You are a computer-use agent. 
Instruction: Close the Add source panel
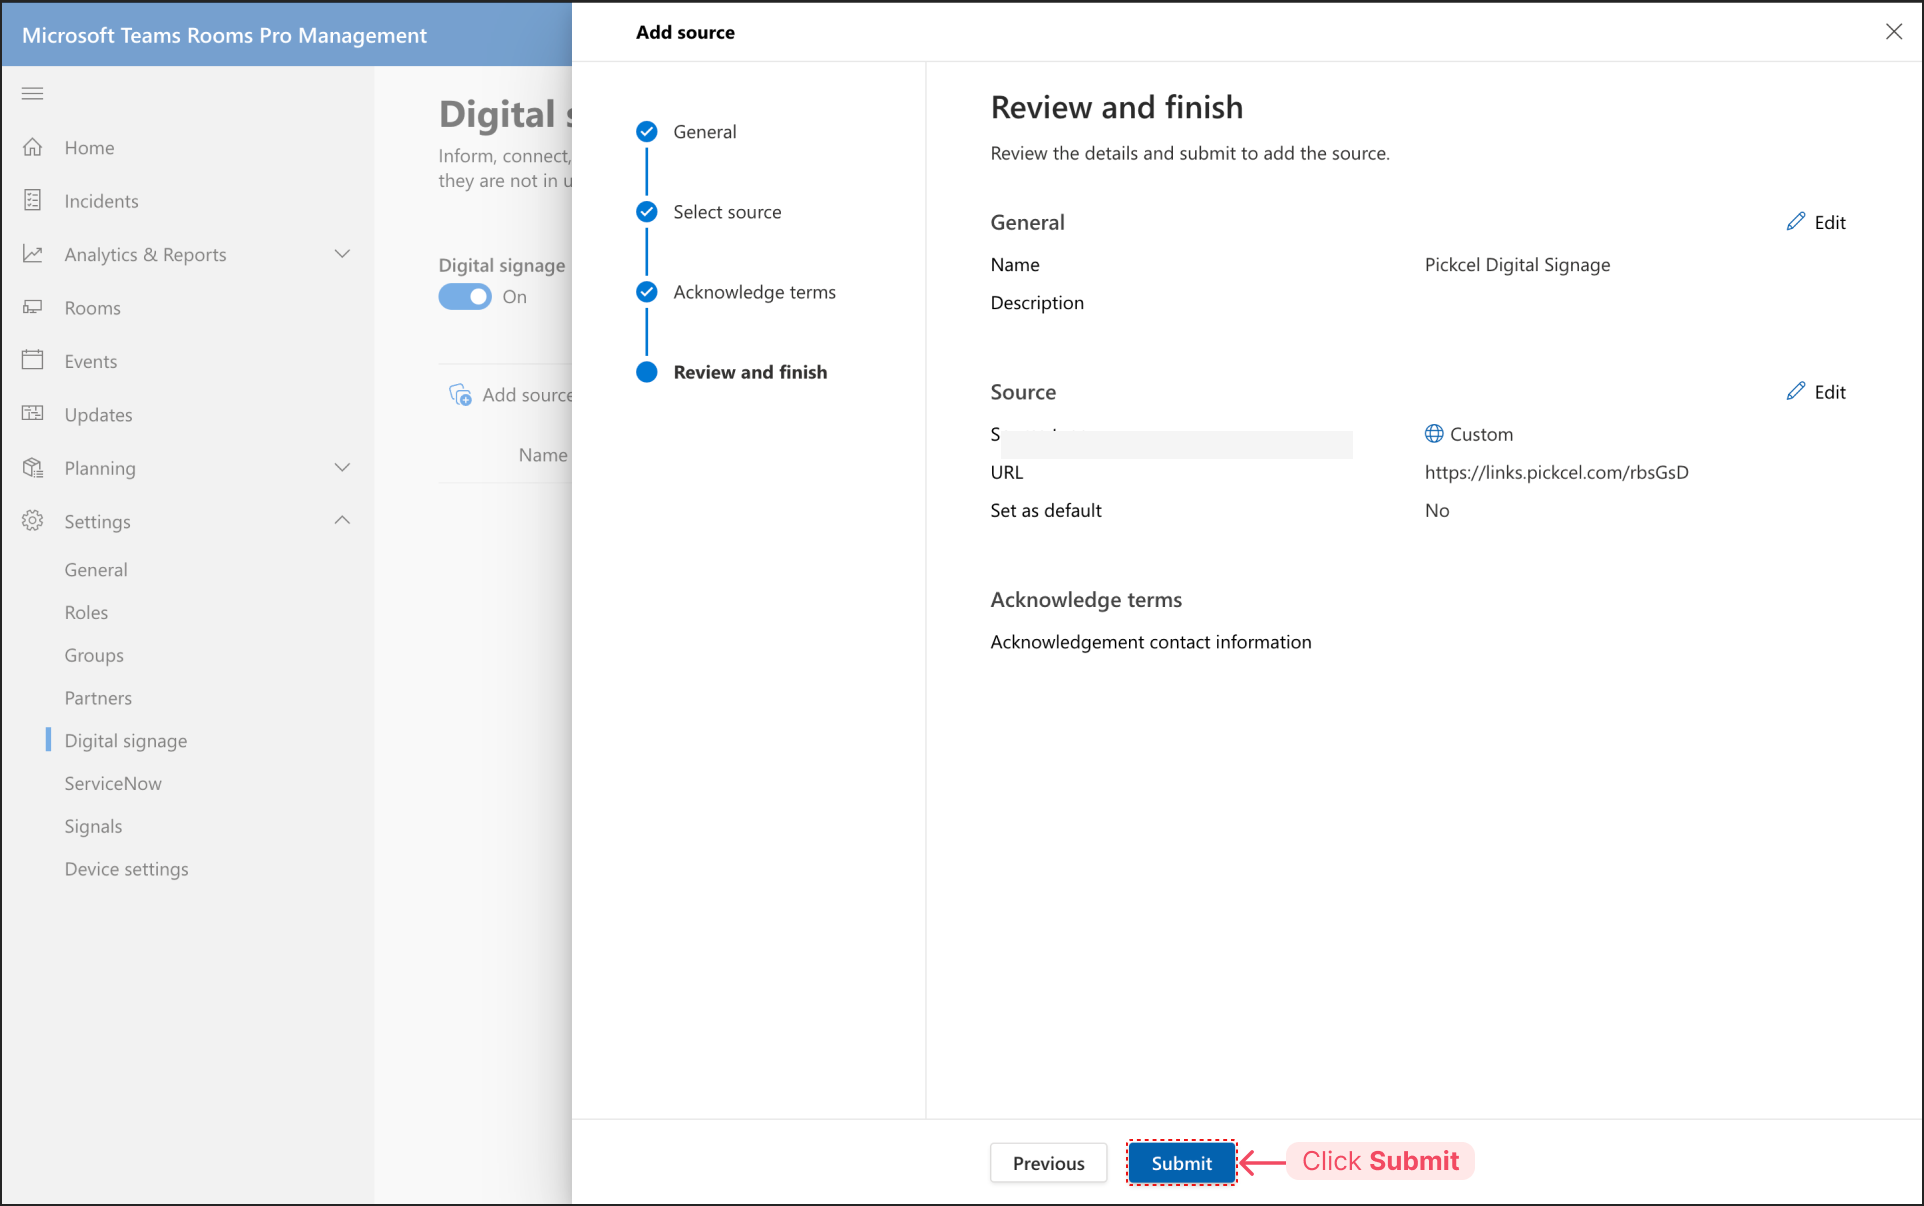coord(1893,32)
